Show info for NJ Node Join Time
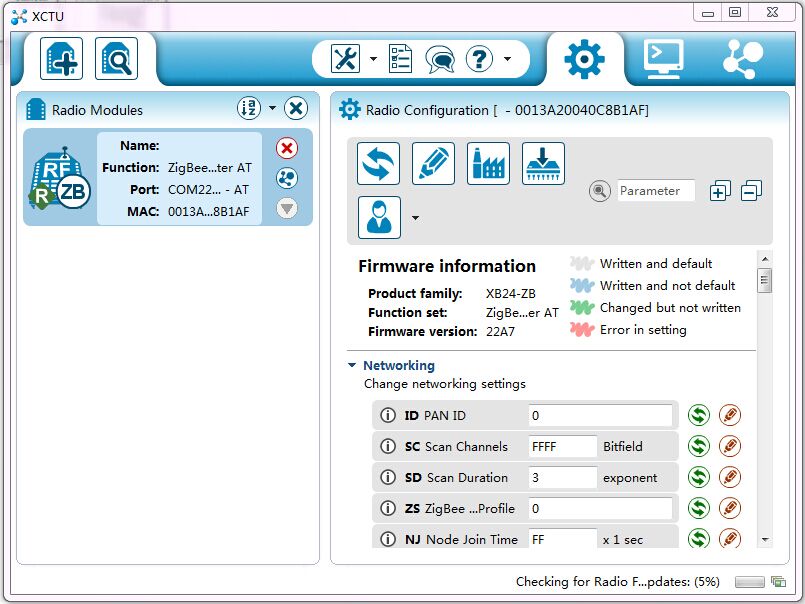The width and height of the screenshot is (805, 604). [x=388, y=539]
